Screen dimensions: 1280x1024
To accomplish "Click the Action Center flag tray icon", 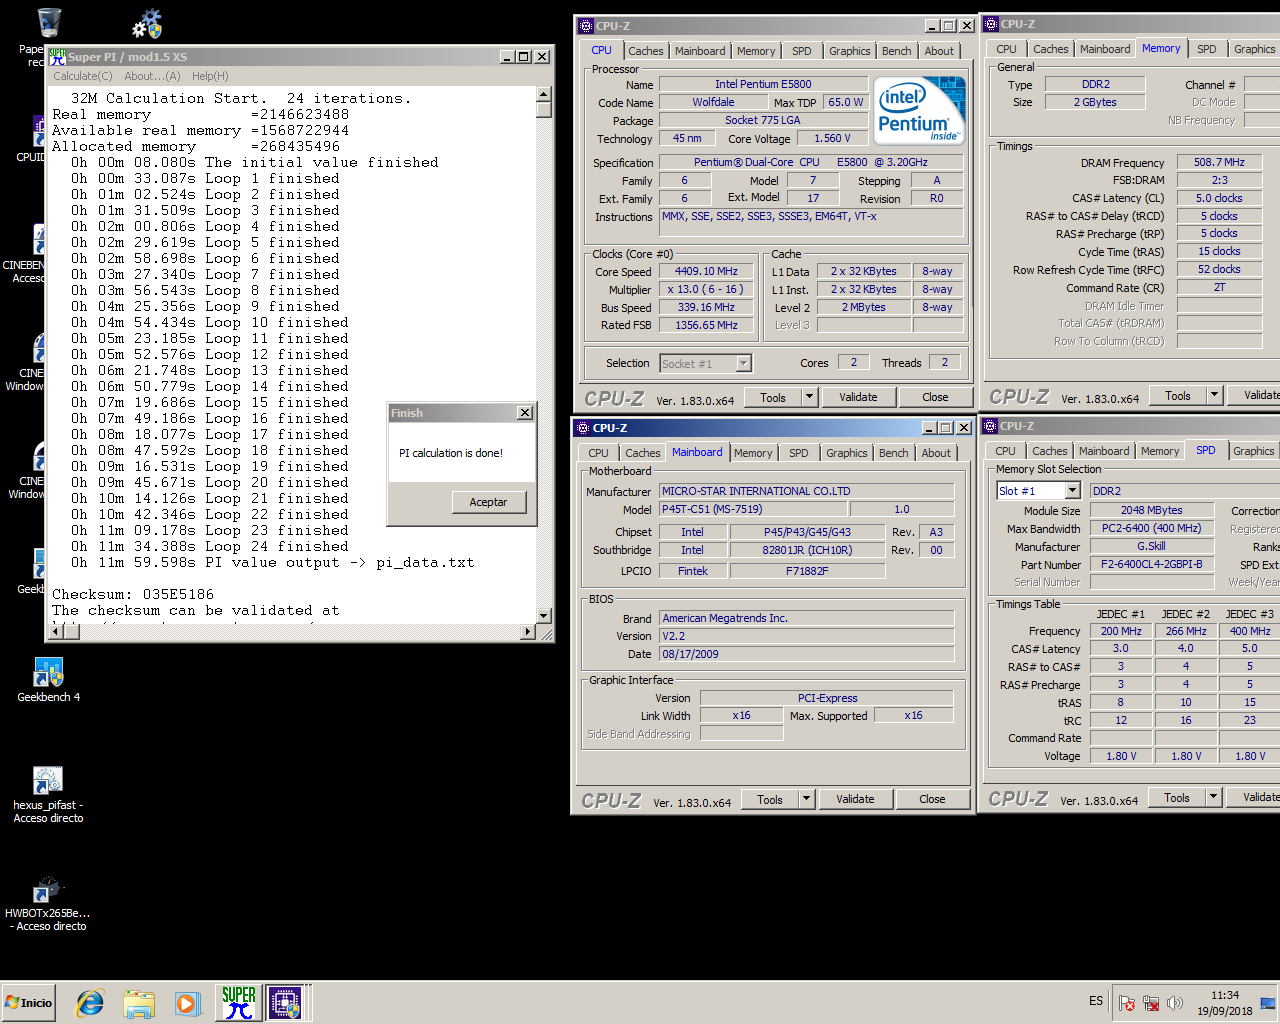I will (x=1127, y=1003).
